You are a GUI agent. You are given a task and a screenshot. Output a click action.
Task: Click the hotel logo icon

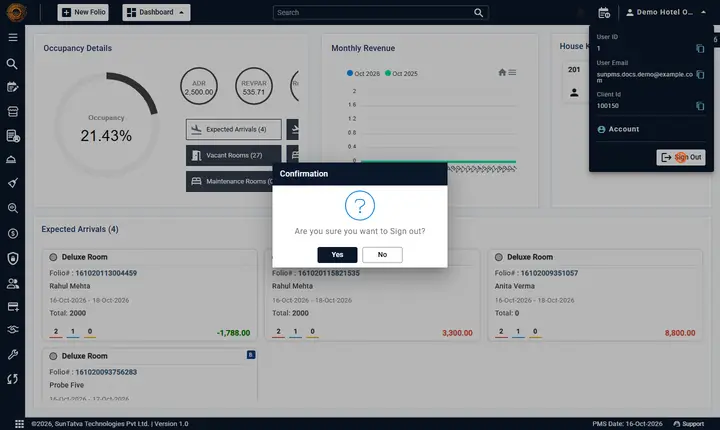[x=17, y=12]
